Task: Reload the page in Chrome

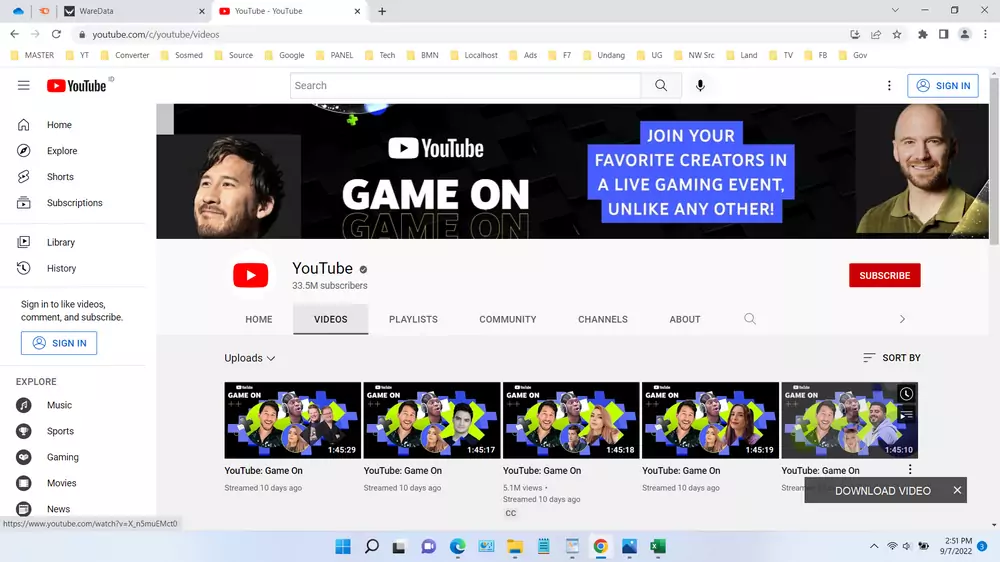Action: point(56,34)
